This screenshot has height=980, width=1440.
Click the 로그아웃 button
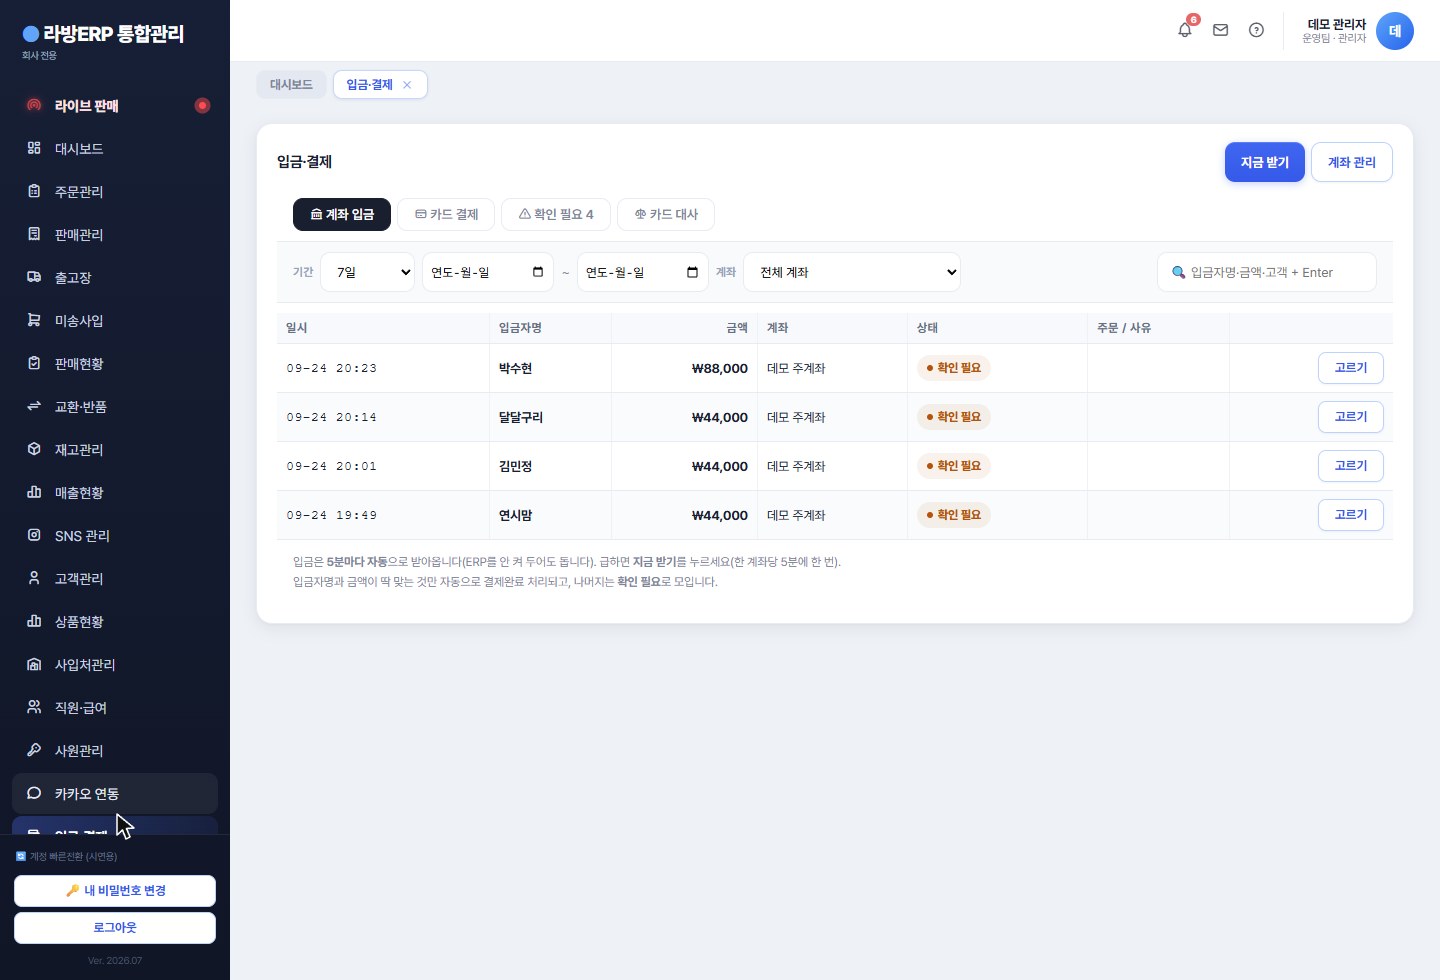coord(115,928)
